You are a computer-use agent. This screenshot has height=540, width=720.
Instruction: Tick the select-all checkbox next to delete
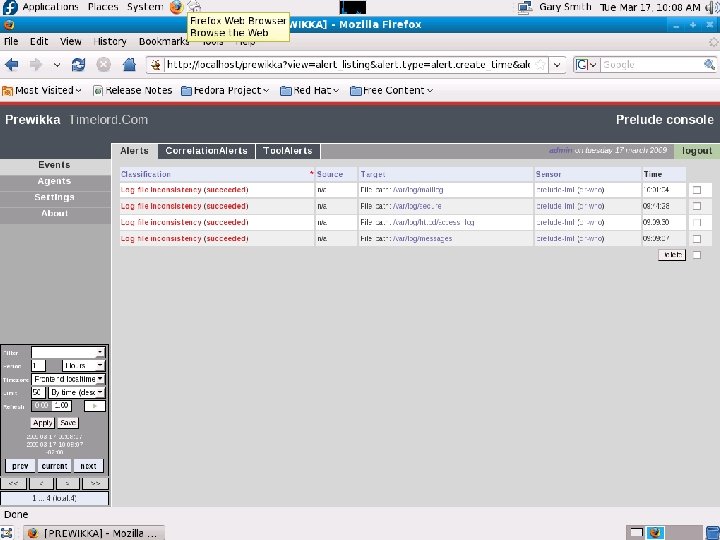click(697, 255)
